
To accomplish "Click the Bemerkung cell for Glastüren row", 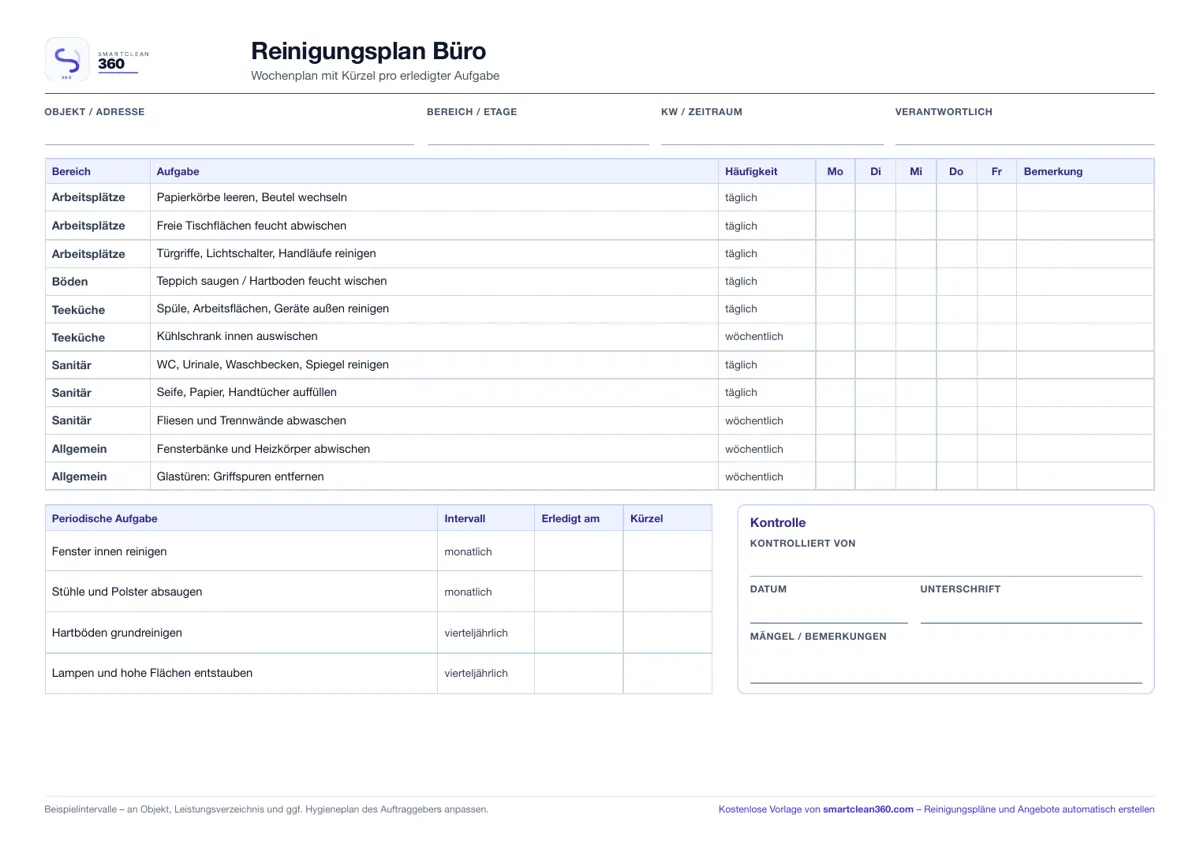I will 1085,477.
